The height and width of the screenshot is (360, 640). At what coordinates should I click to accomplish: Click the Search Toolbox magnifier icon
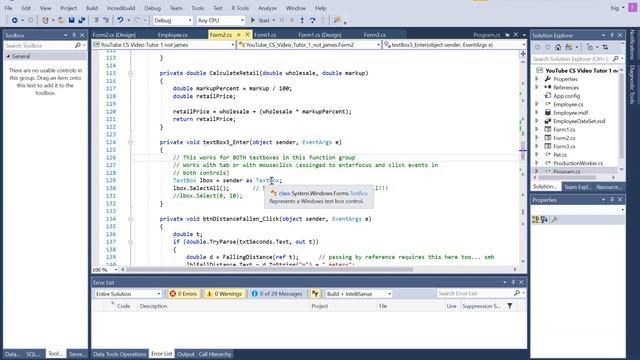pos(78,46)
